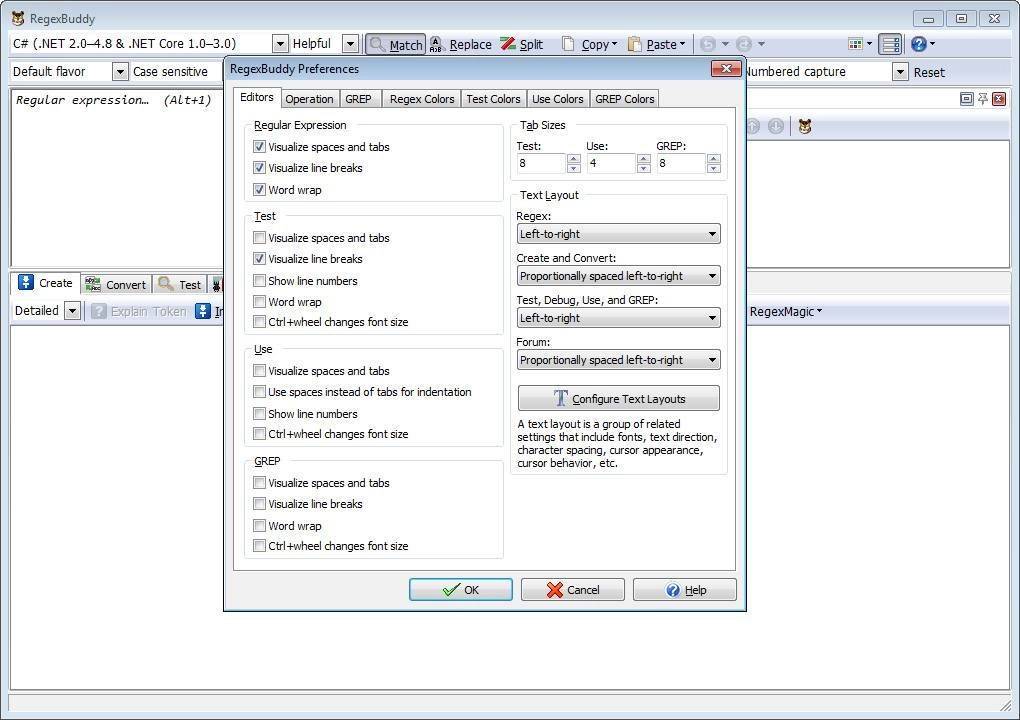Open the Create and Convert layout dropdown
The width and height of the screenshot is (1020, 720).
619,276
